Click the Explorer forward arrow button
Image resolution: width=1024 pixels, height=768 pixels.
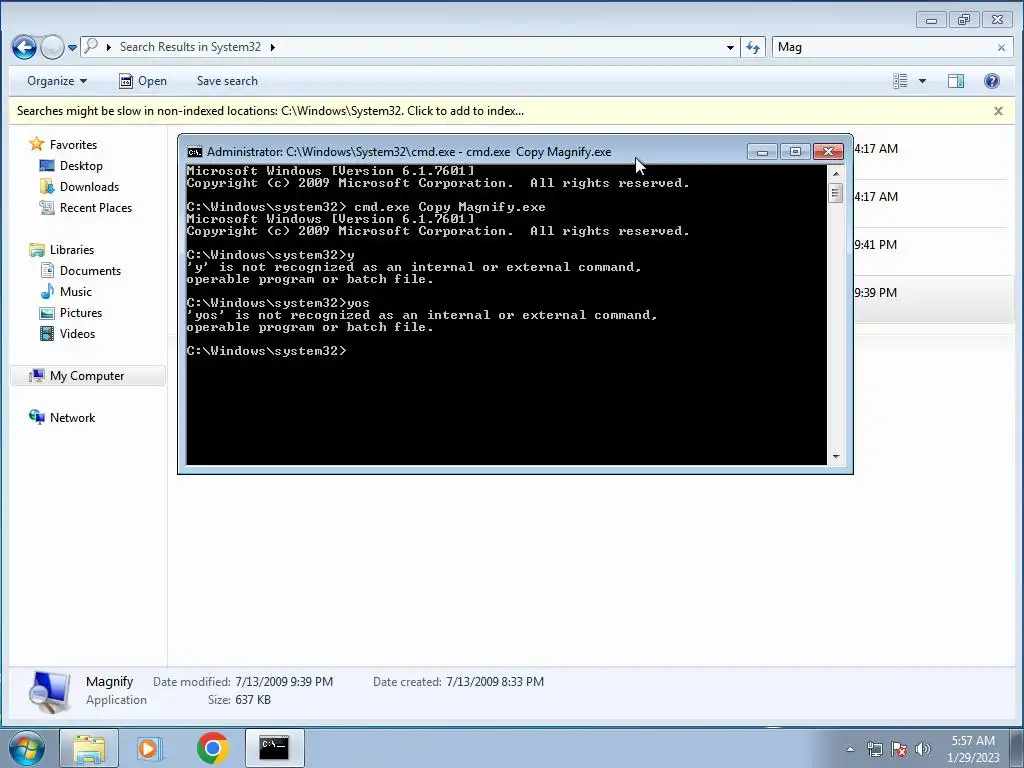(x=52, y=47)
